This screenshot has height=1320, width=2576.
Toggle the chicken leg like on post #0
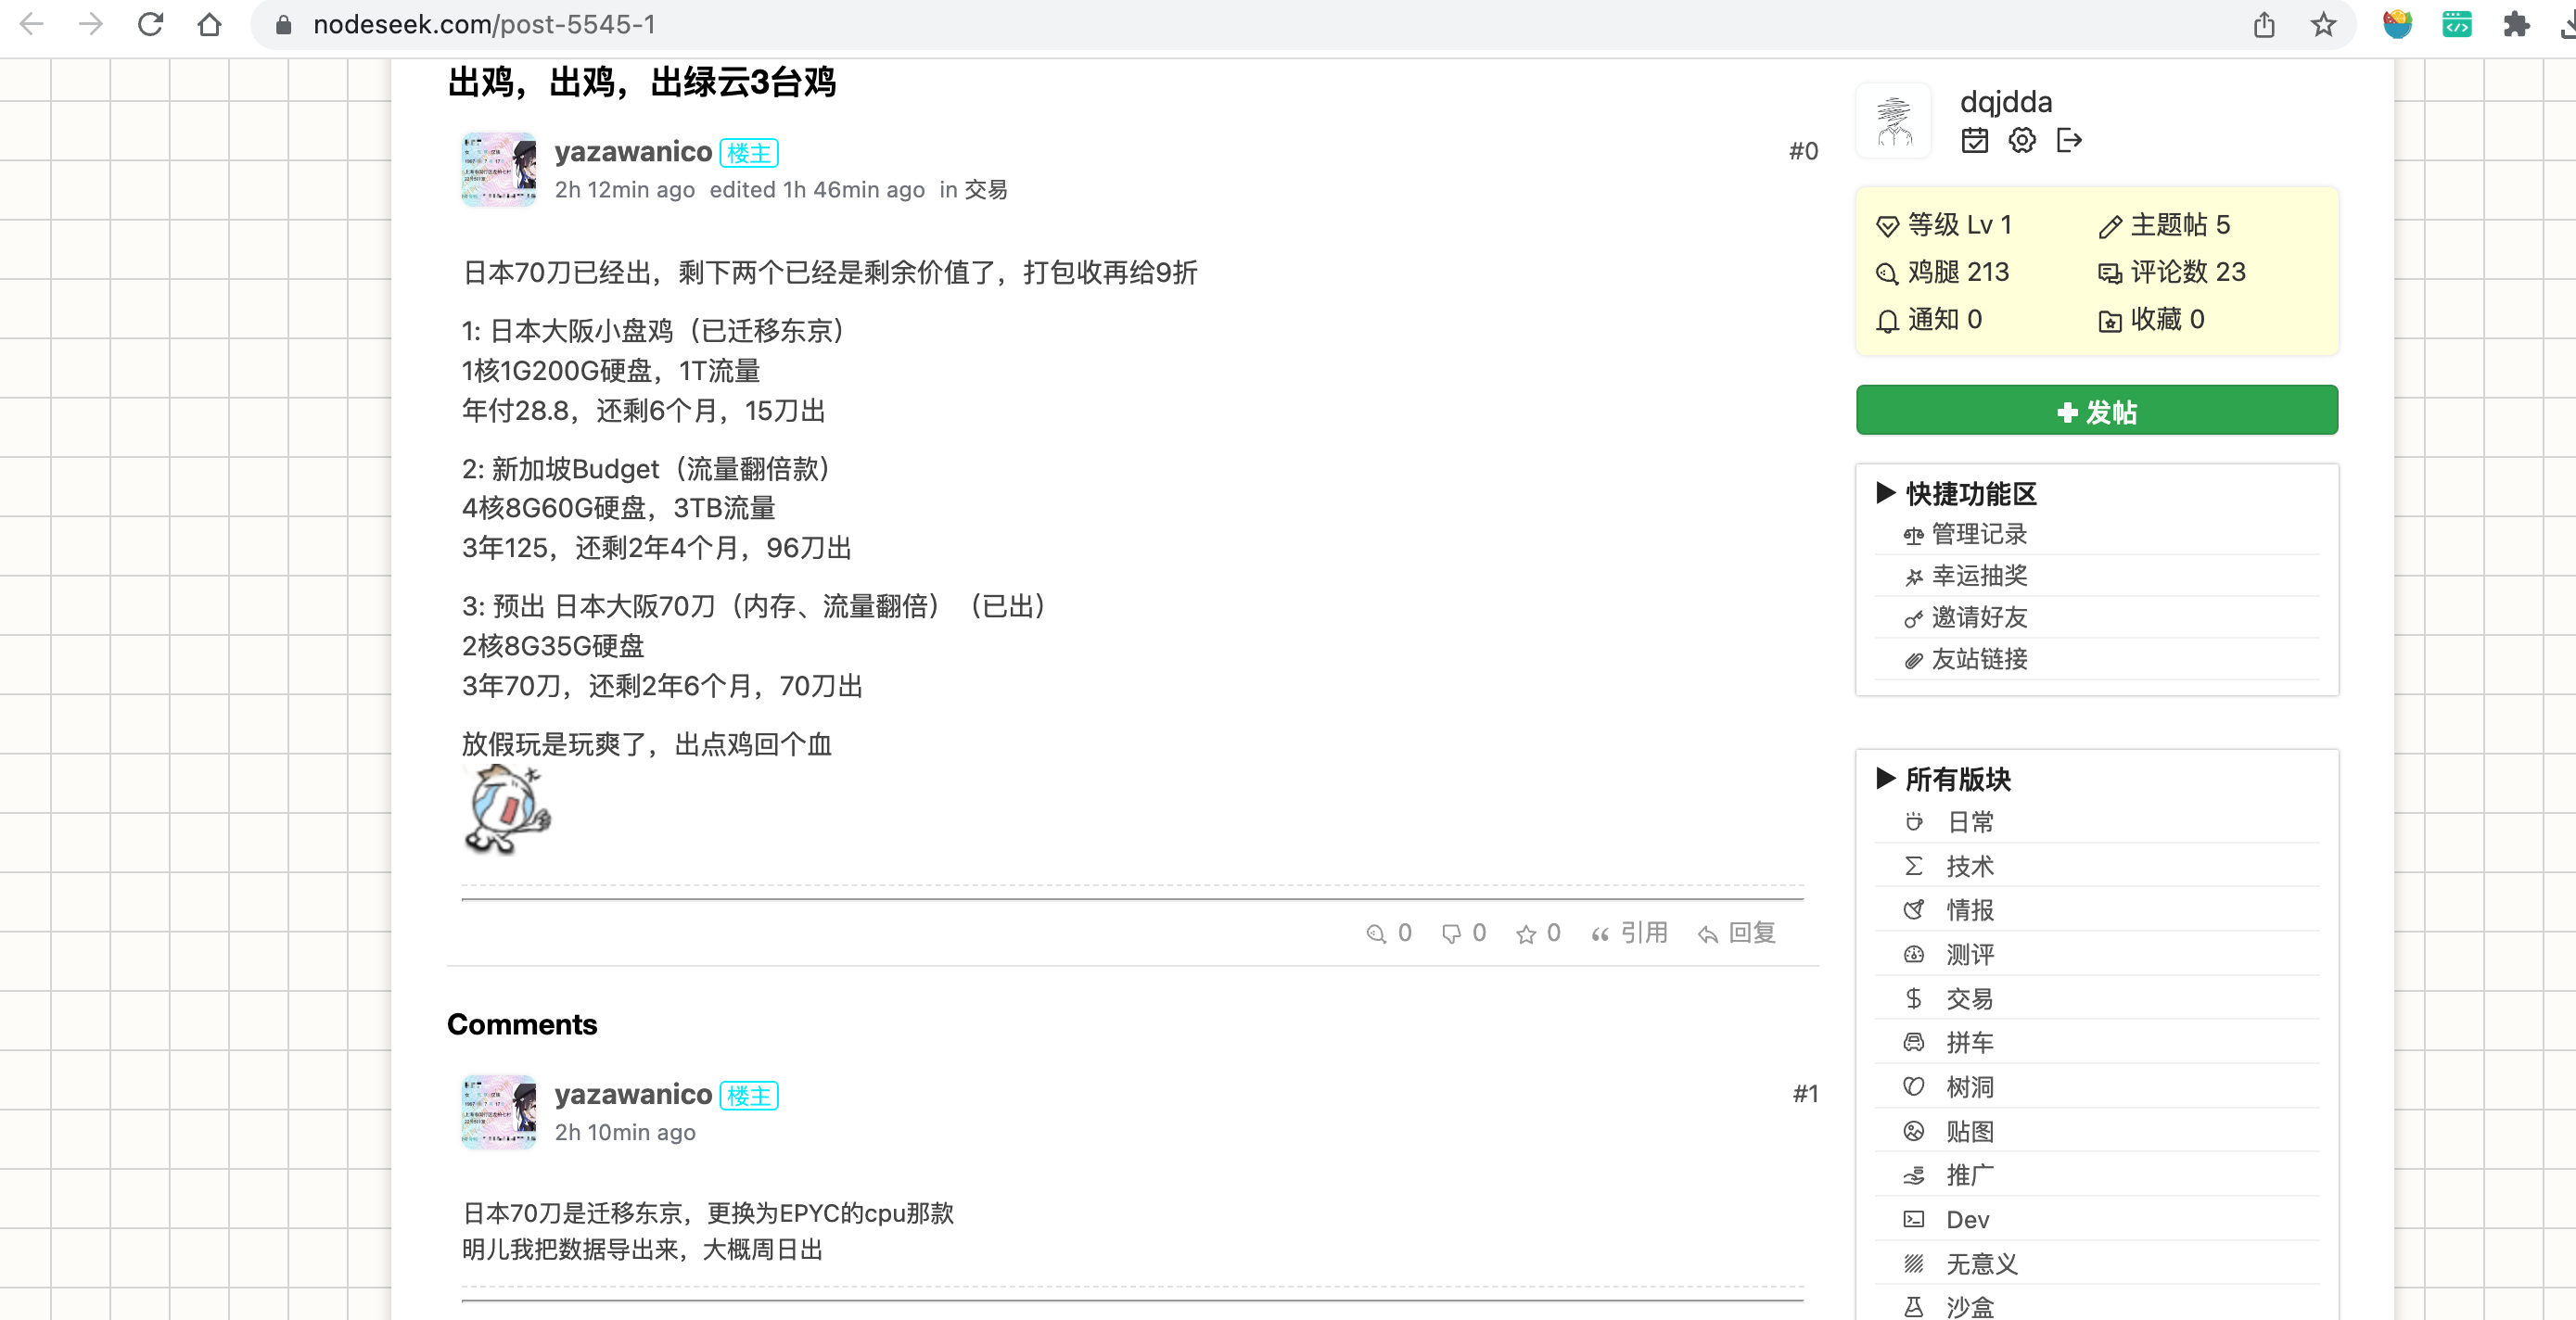(x=1377, y=933)
